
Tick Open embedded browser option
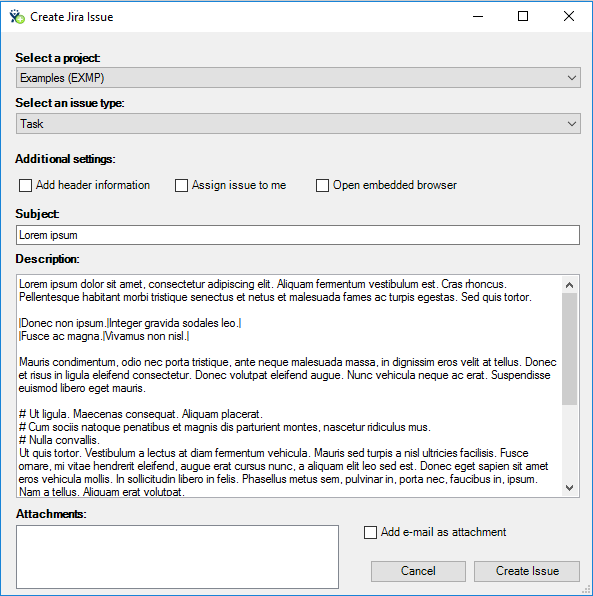pyautogui.click(x=322, y=185)
